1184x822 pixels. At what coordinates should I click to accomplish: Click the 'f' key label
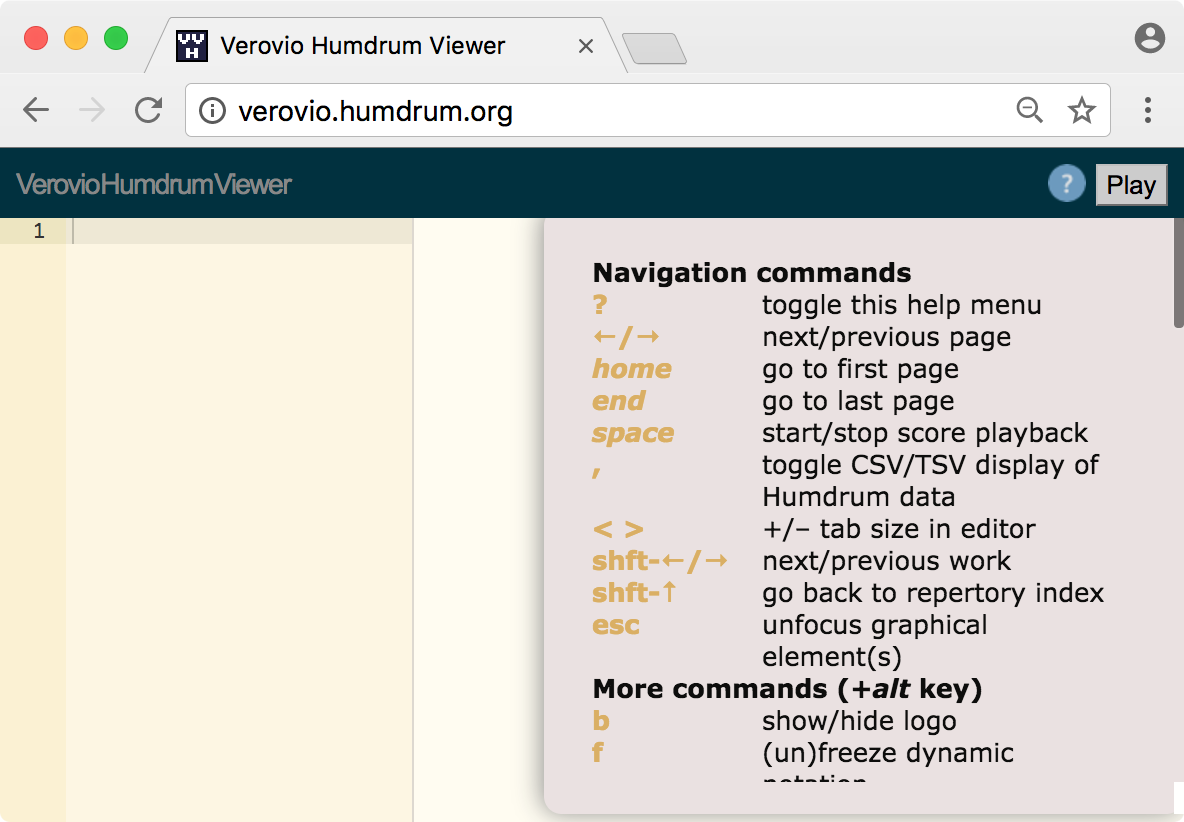click(x=598, y=753)
